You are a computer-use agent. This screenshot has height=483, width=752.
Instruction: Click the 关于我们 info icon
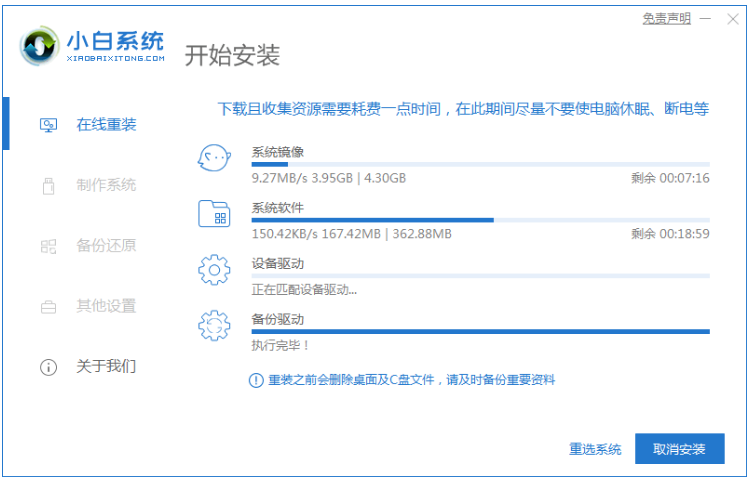tap(47, 367)
